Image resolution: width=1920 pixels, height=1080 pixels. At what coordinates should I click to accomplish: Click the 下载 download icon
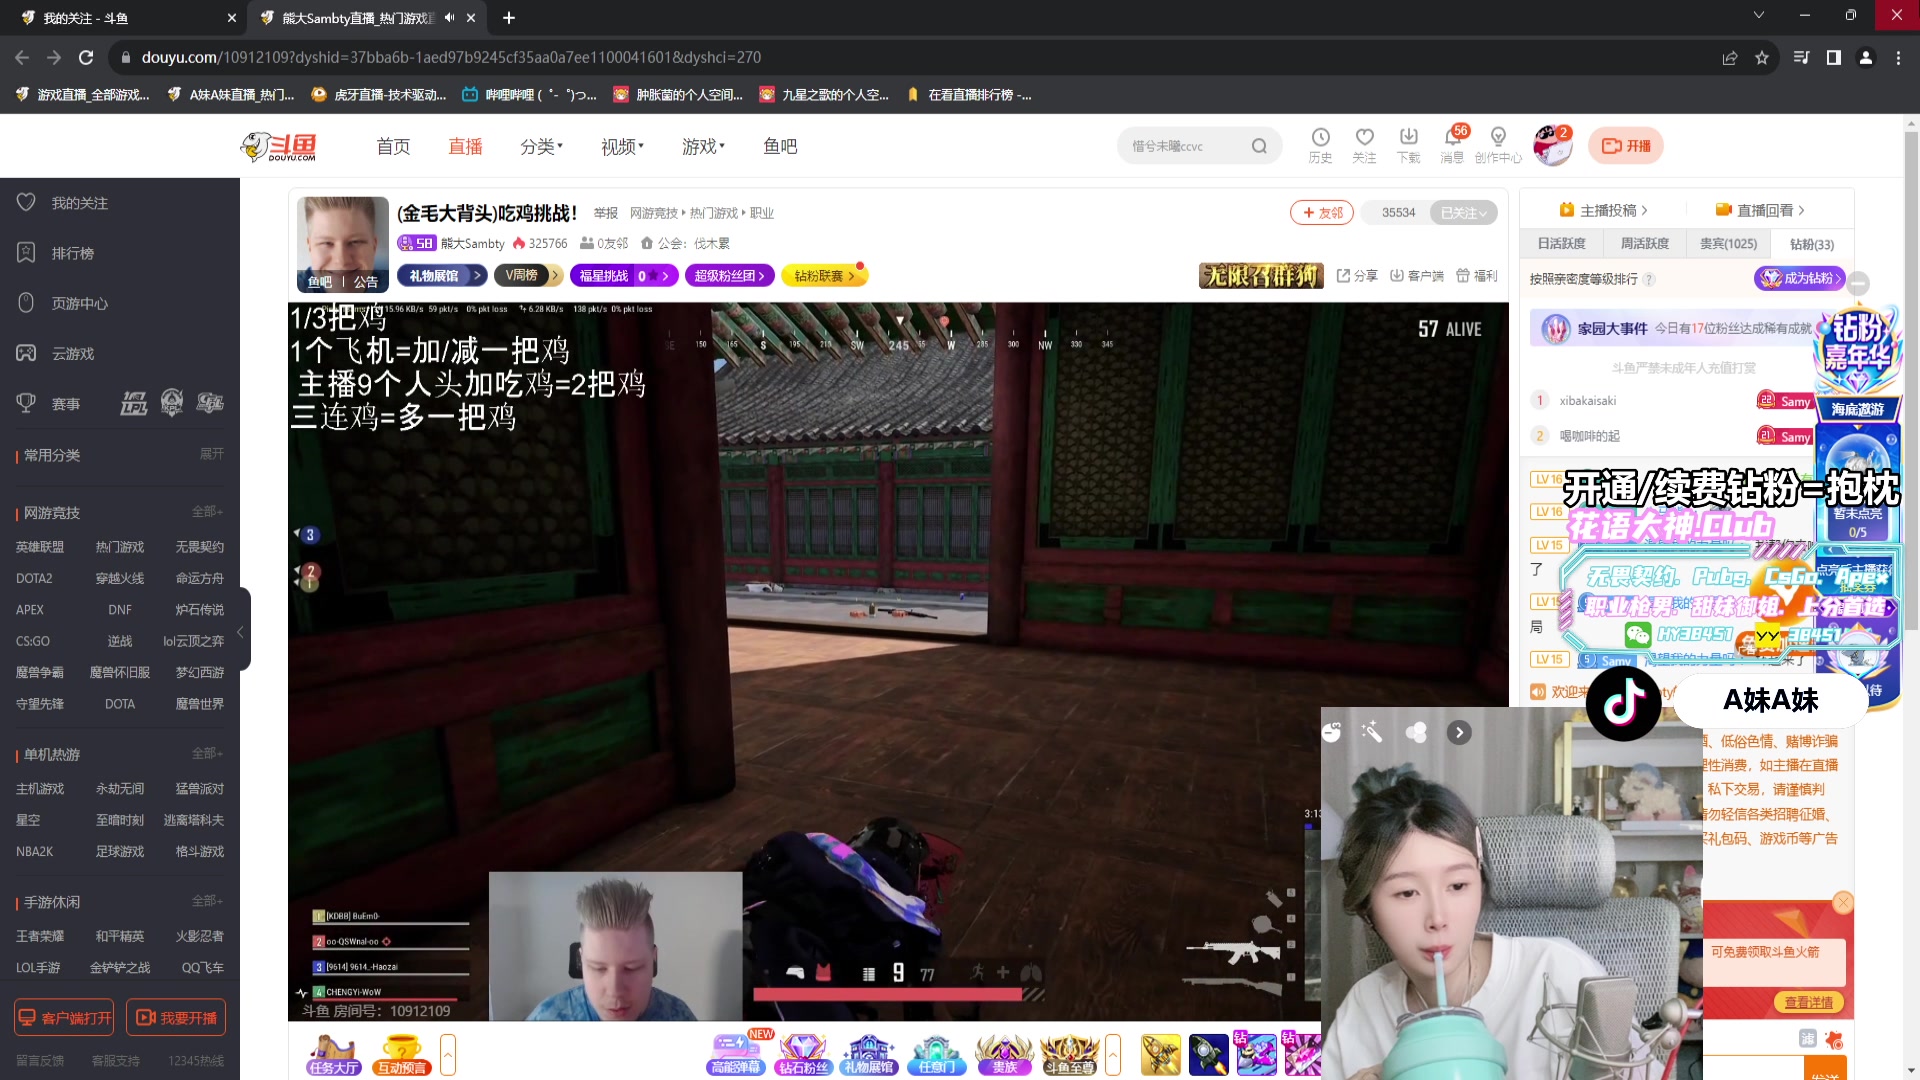pos(1408,145)
